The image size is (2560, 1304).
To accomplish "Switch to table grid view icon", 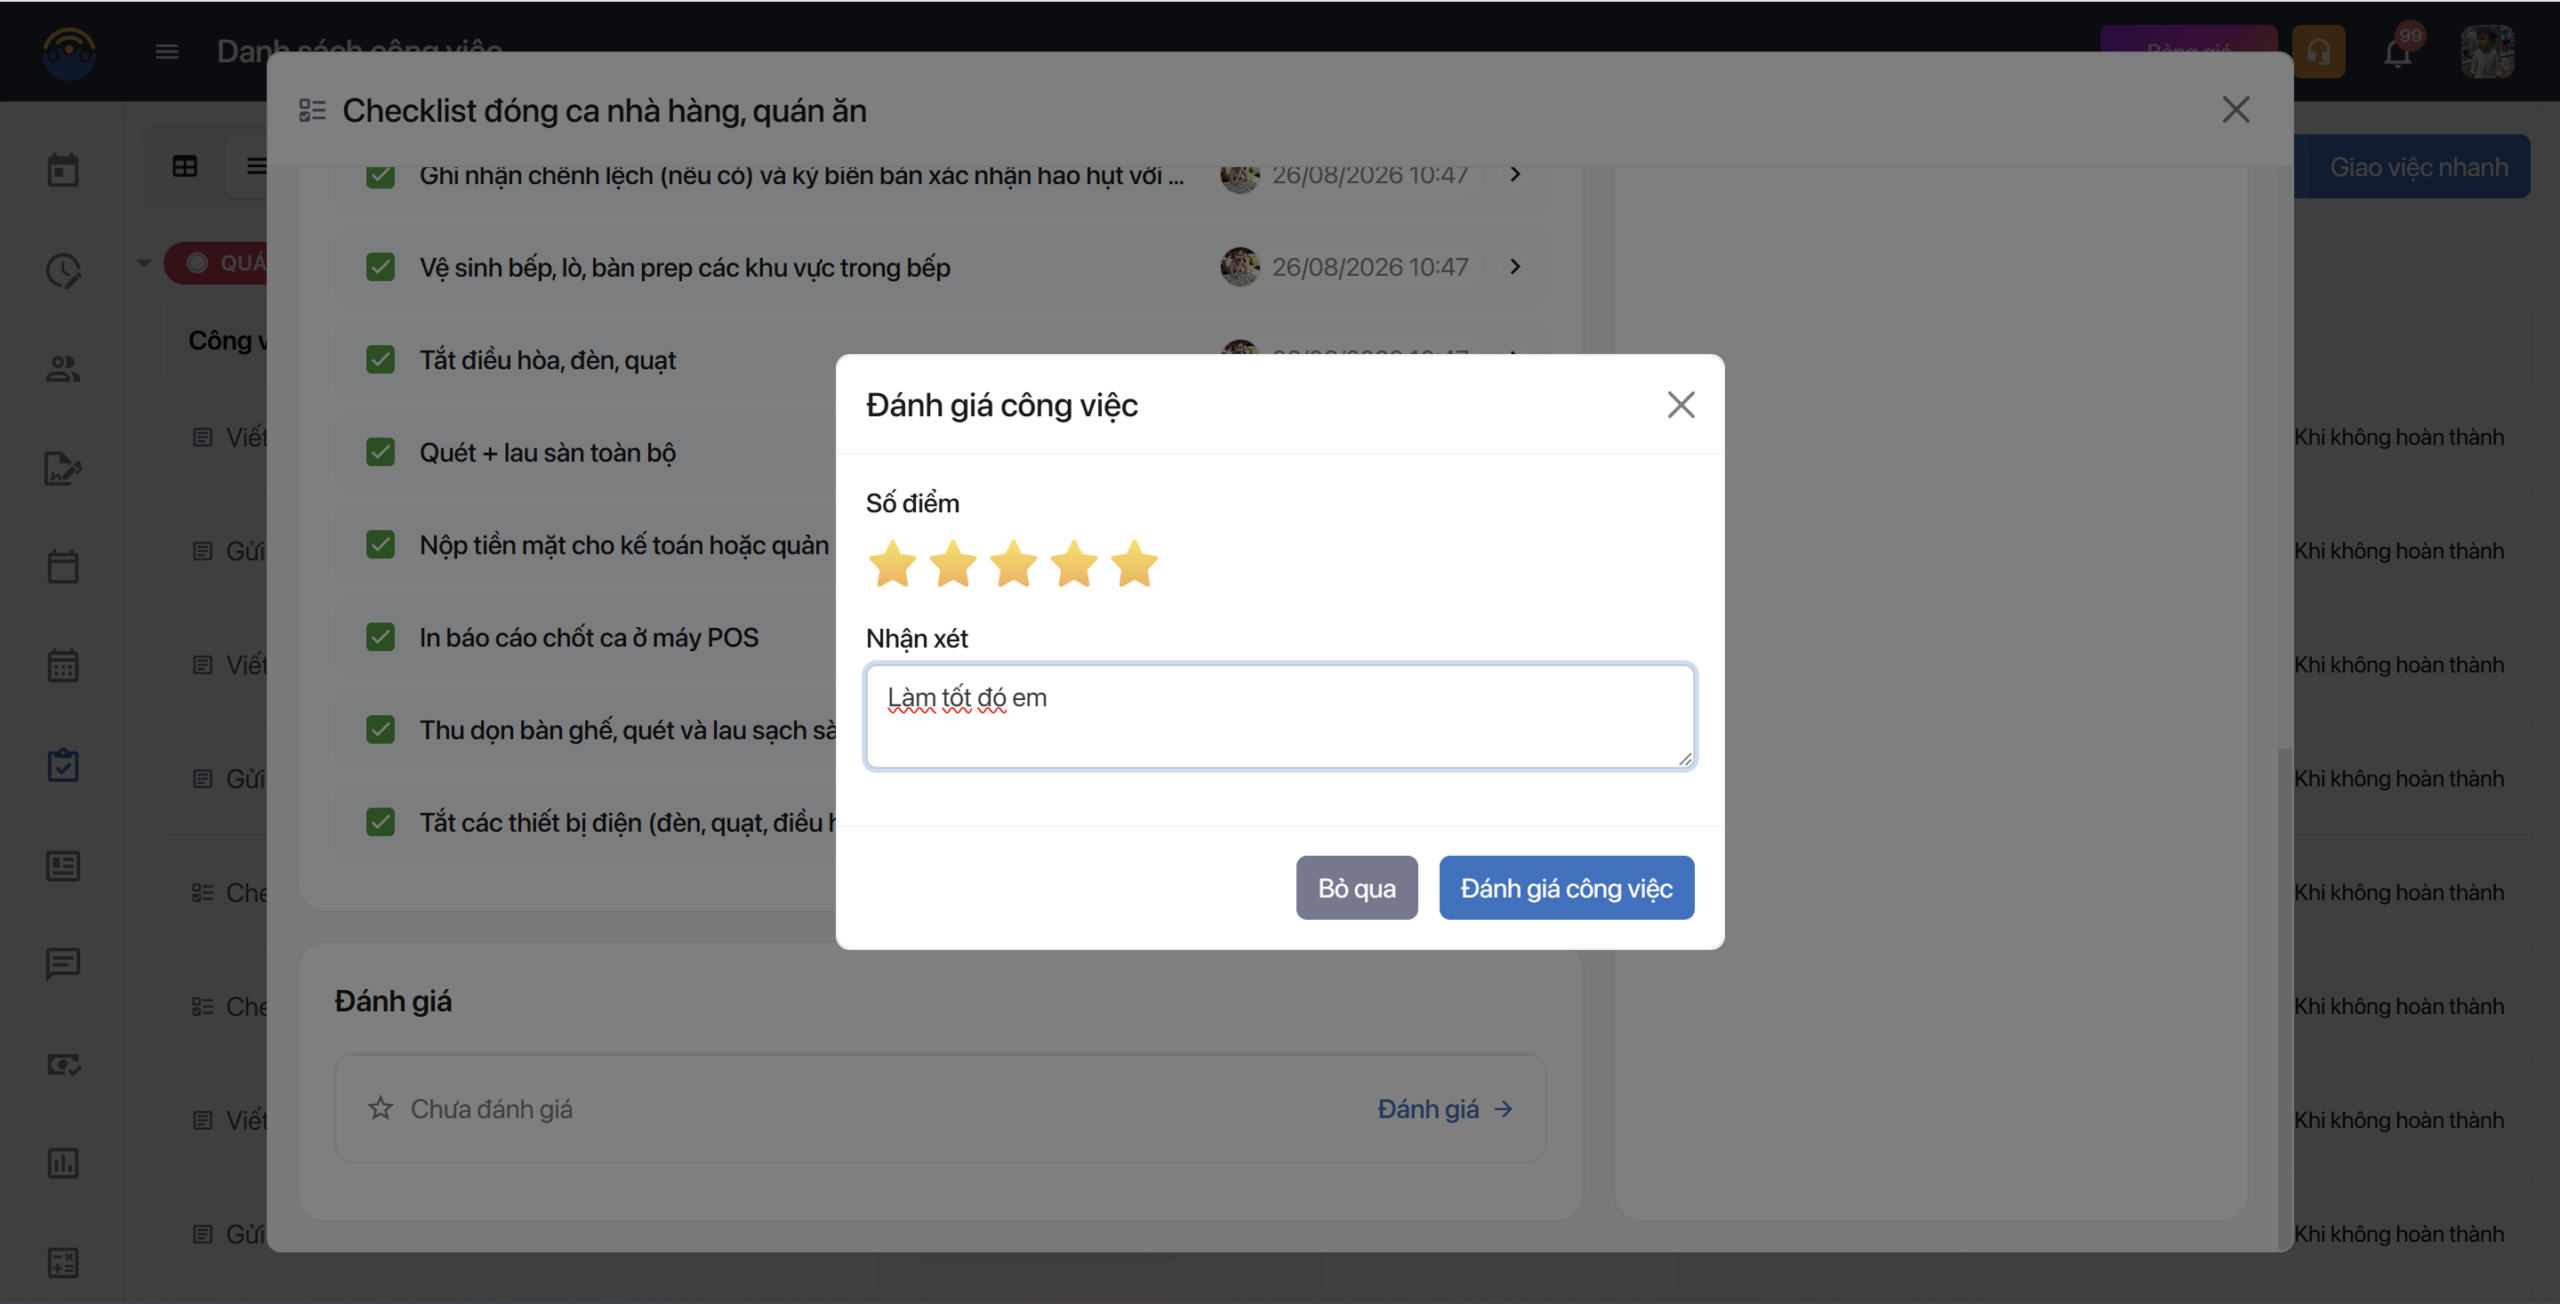I will (x=185, y=166).
